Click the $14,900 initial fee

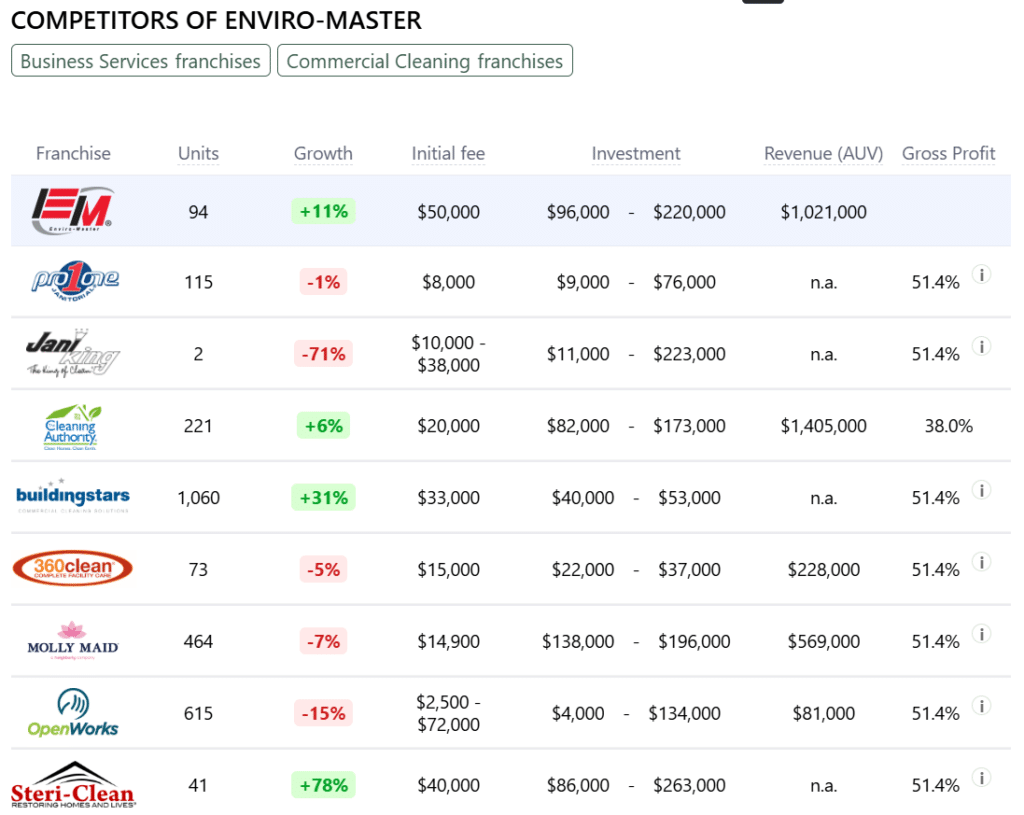[448, 641]
